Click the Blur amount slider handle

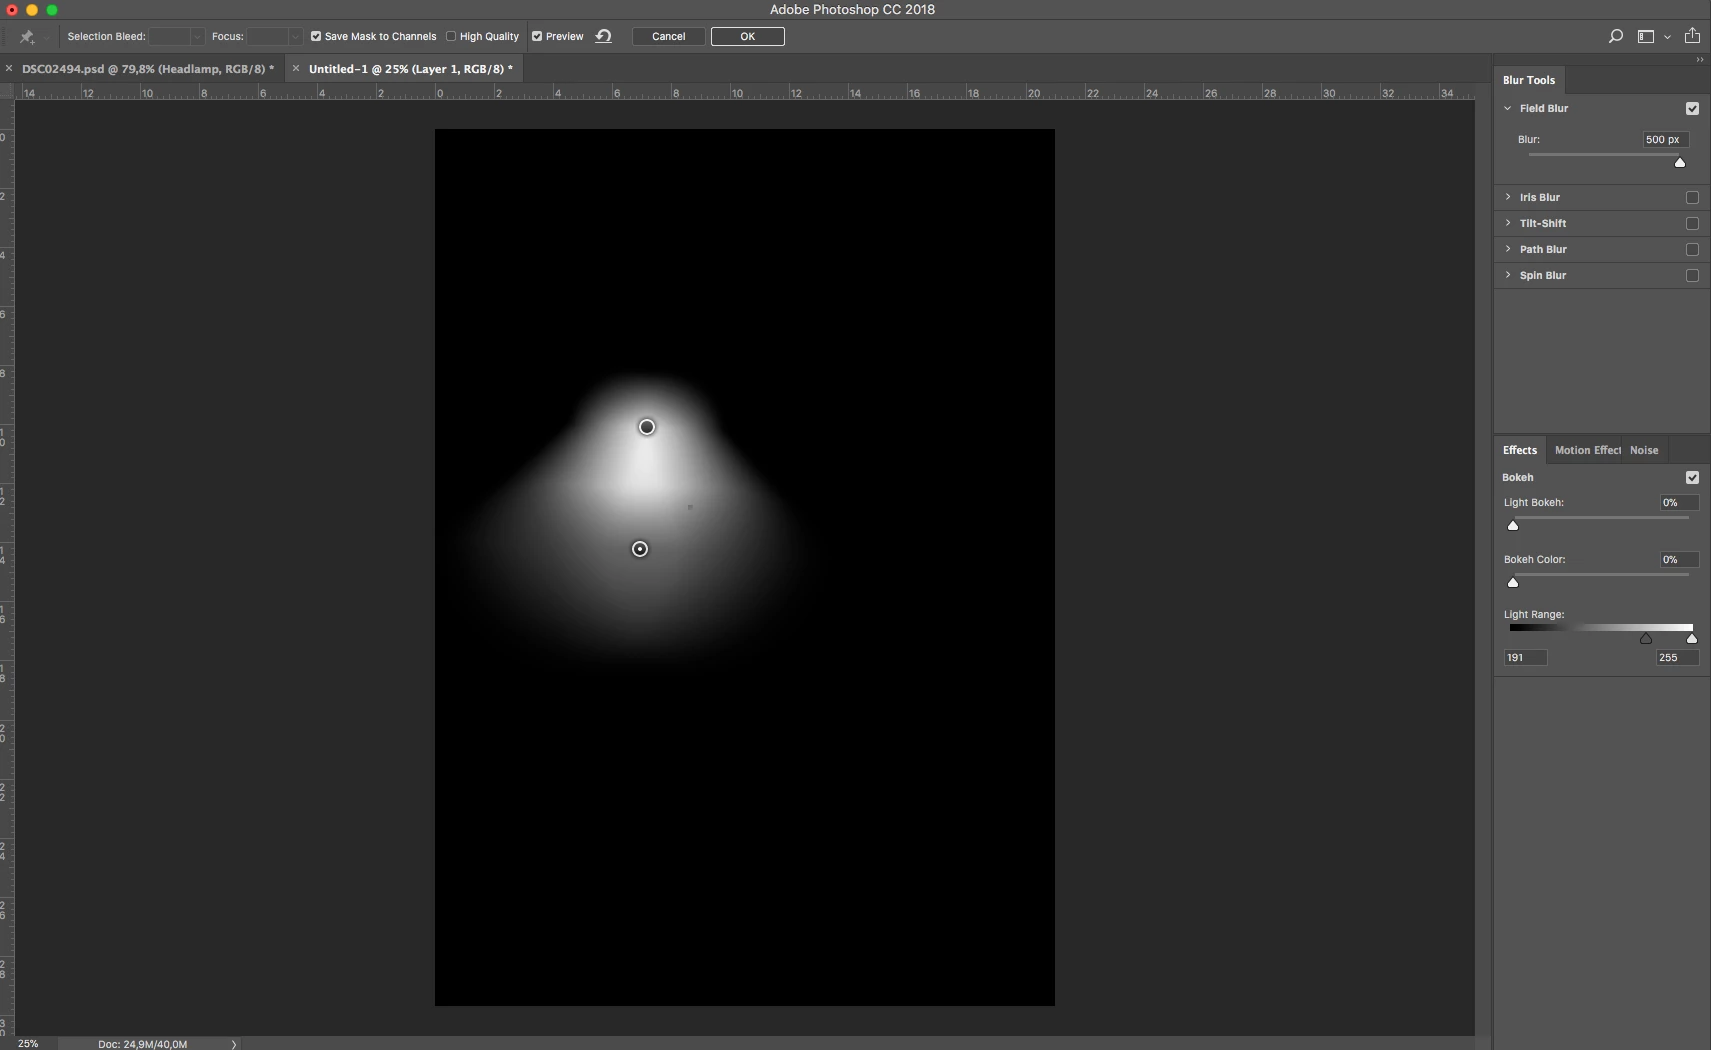click(x=1680, y=163)
